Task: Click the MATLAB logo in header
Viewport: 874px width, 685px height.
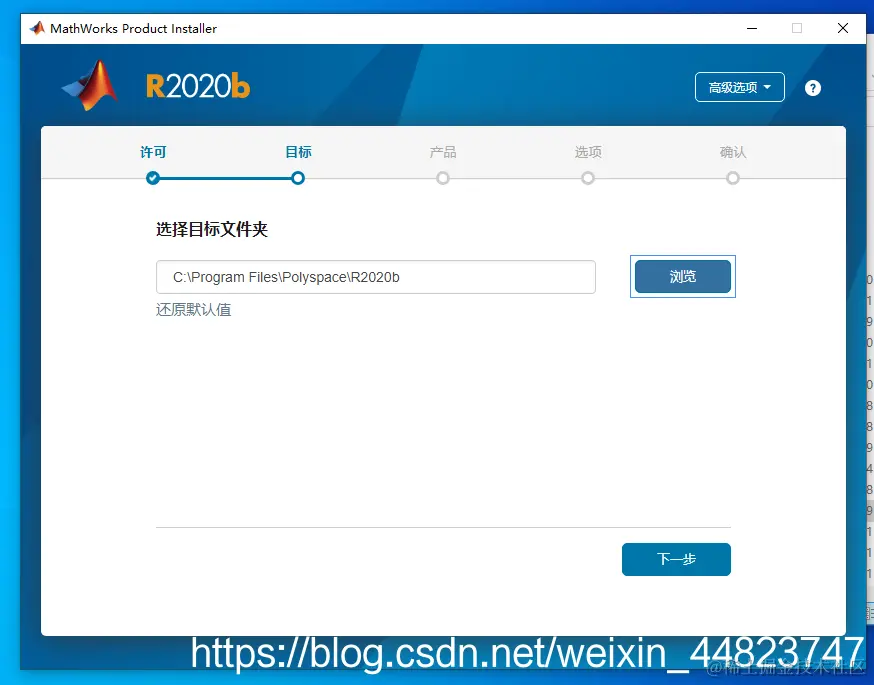Action: [x=89, y=86]
